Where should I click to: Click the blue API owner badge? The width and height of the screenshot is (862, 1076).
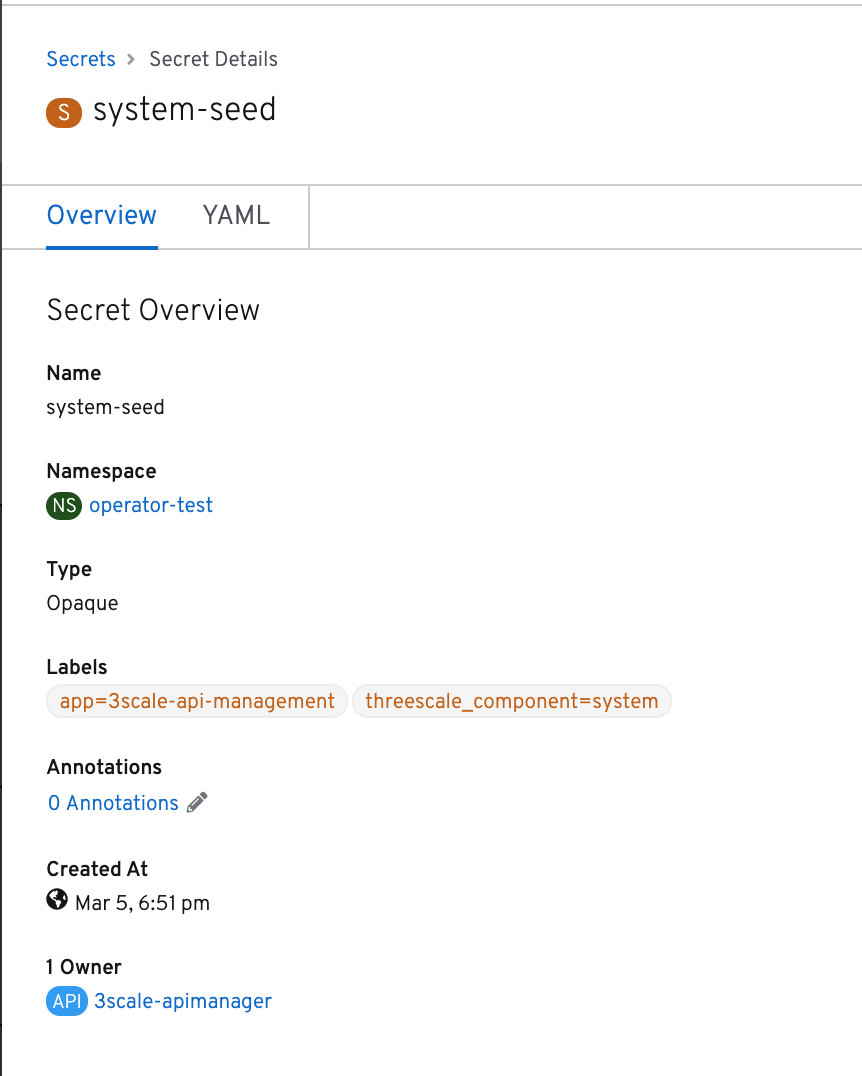click(67, 1001)
